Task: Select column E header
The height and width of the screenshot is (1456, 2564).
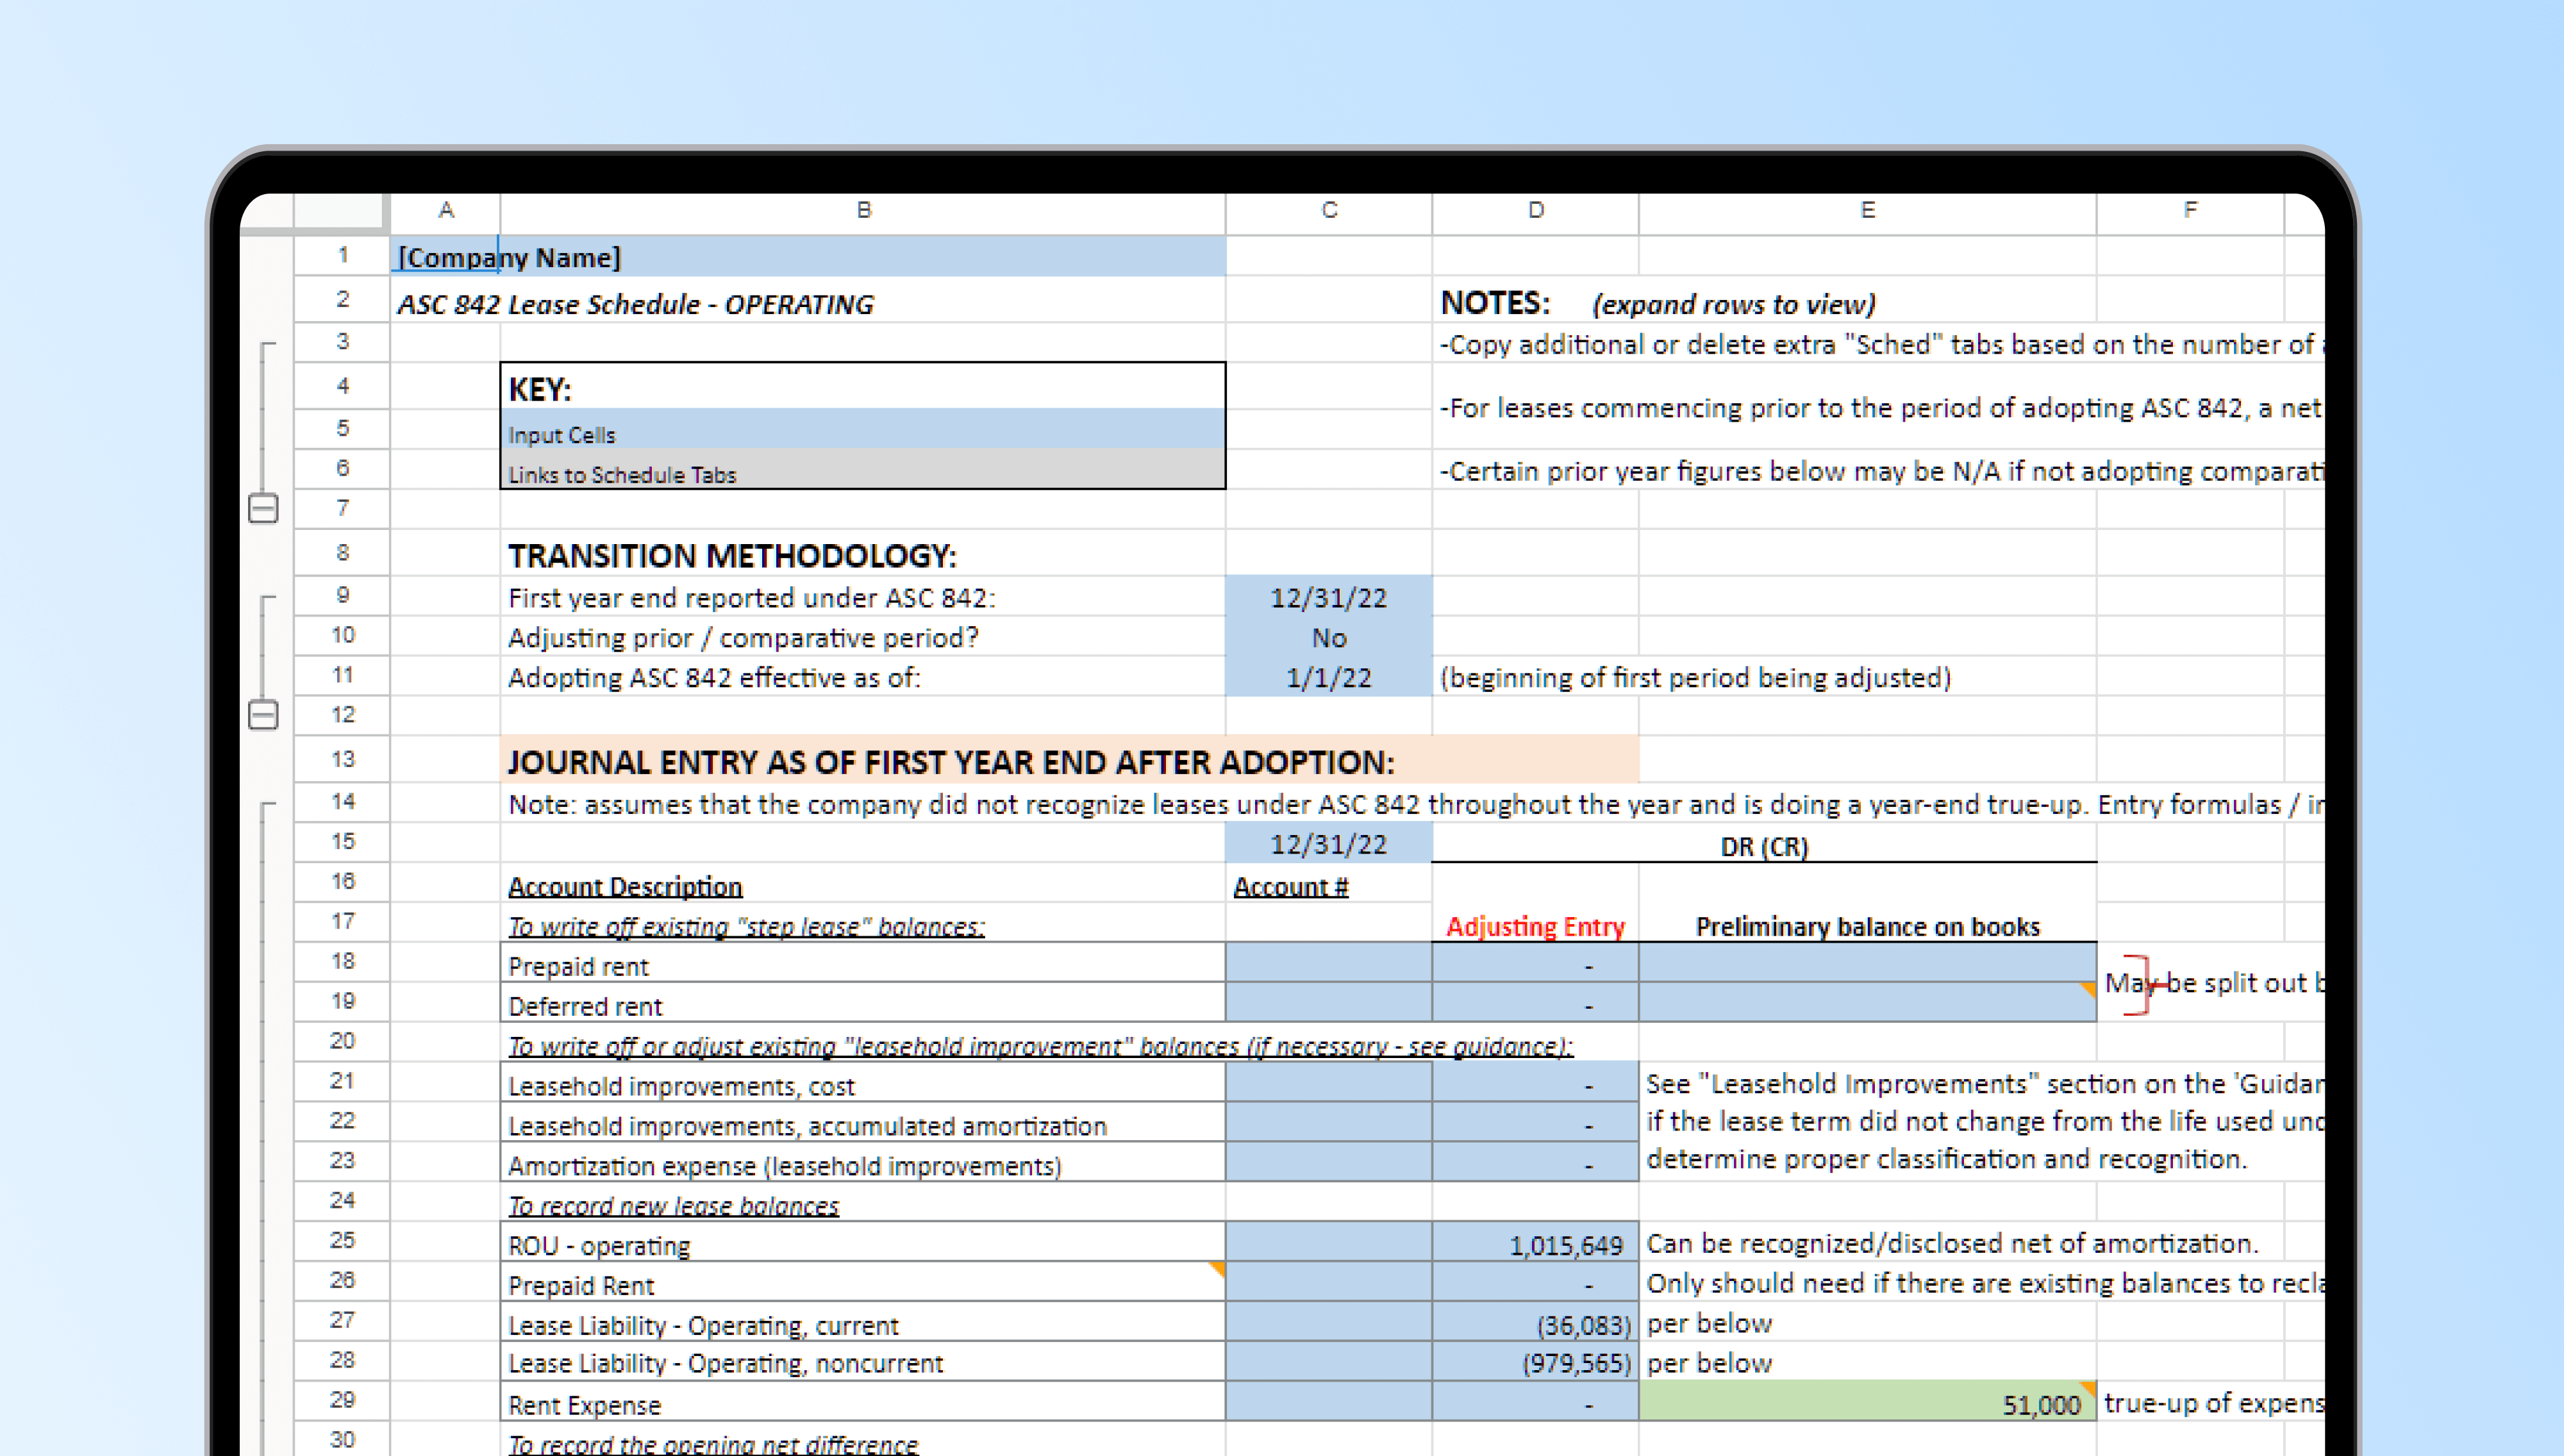Action: [x=1867, y=210]
